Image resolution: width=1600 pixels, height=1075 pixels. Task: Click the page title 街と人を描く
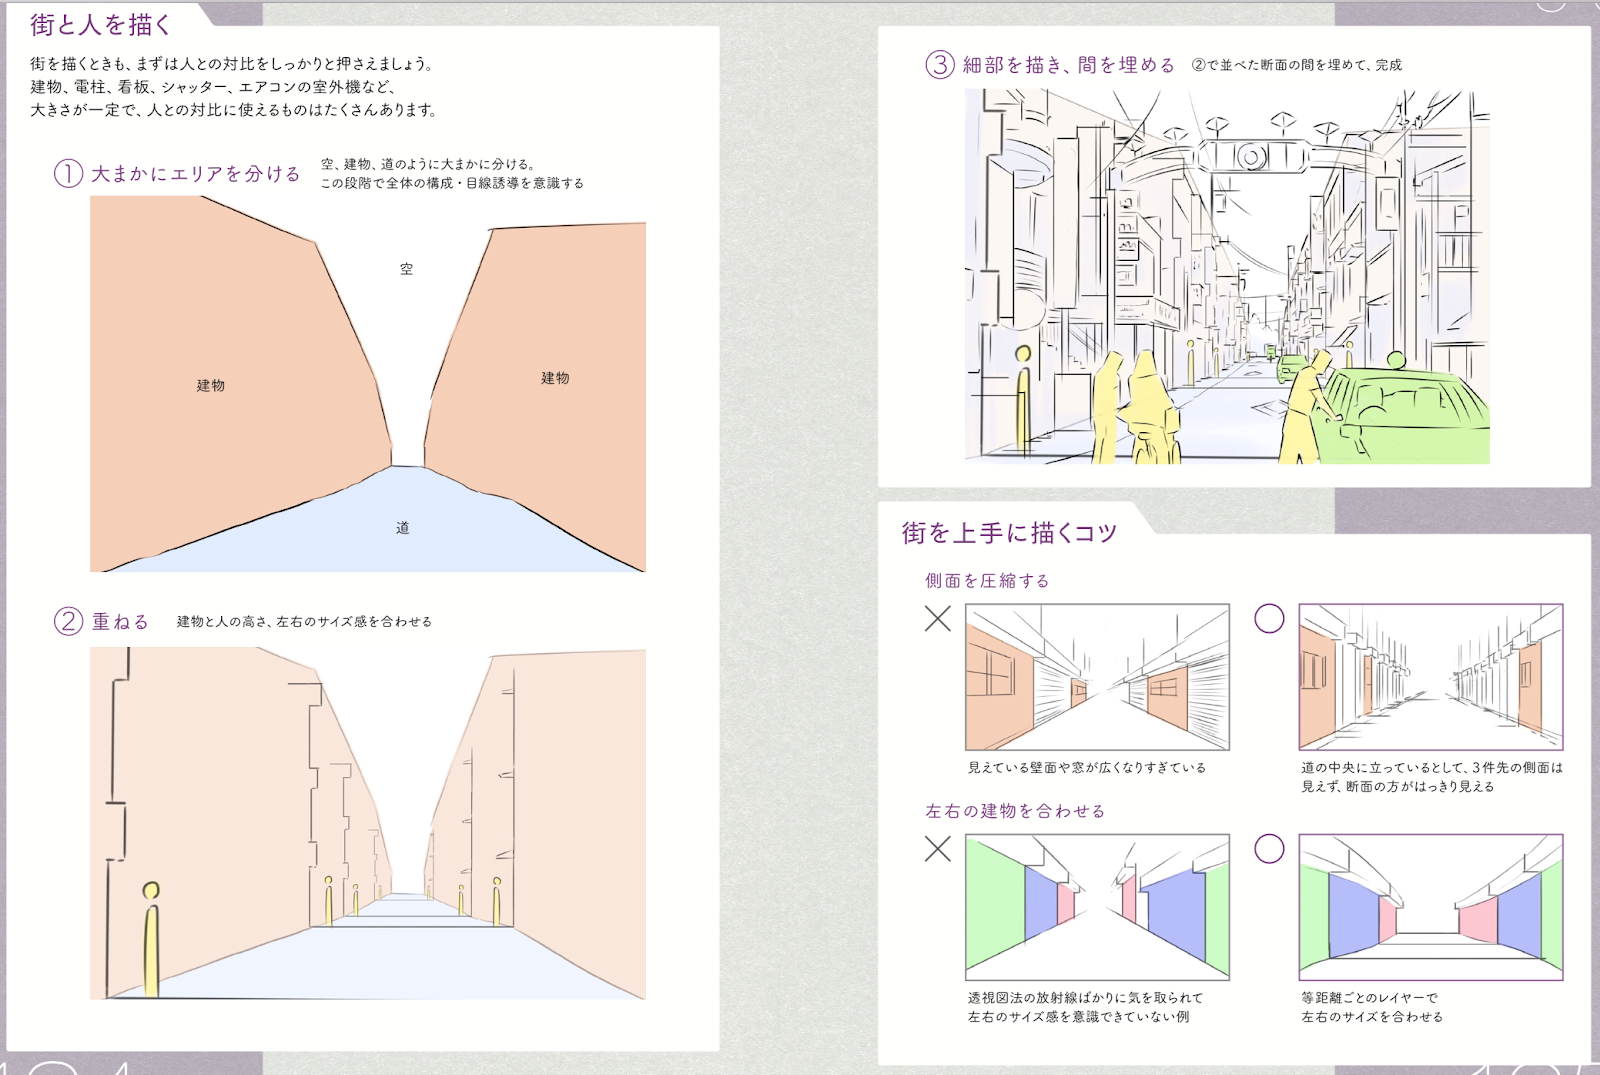pyautogui.click(x=101, y=24)
